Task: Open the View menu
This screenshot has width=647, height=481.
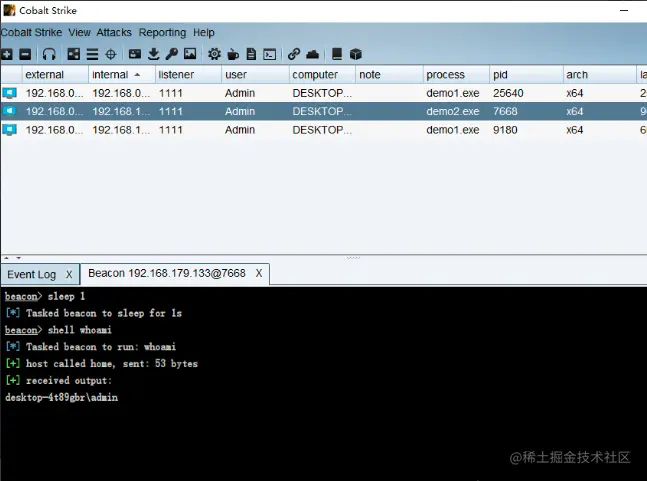Action: coord(79,33)
